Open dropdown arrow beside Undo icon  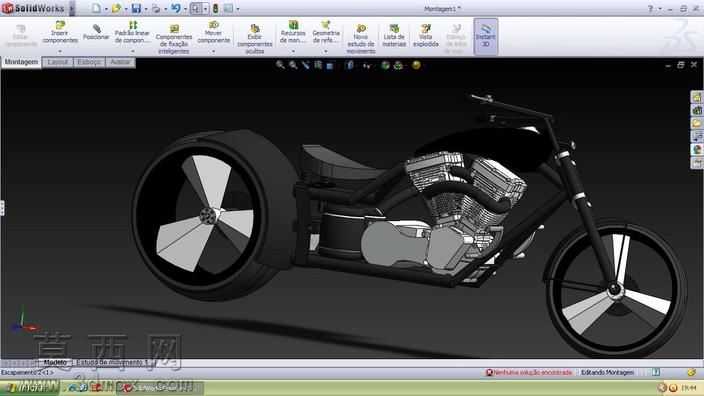click(185, 9)
